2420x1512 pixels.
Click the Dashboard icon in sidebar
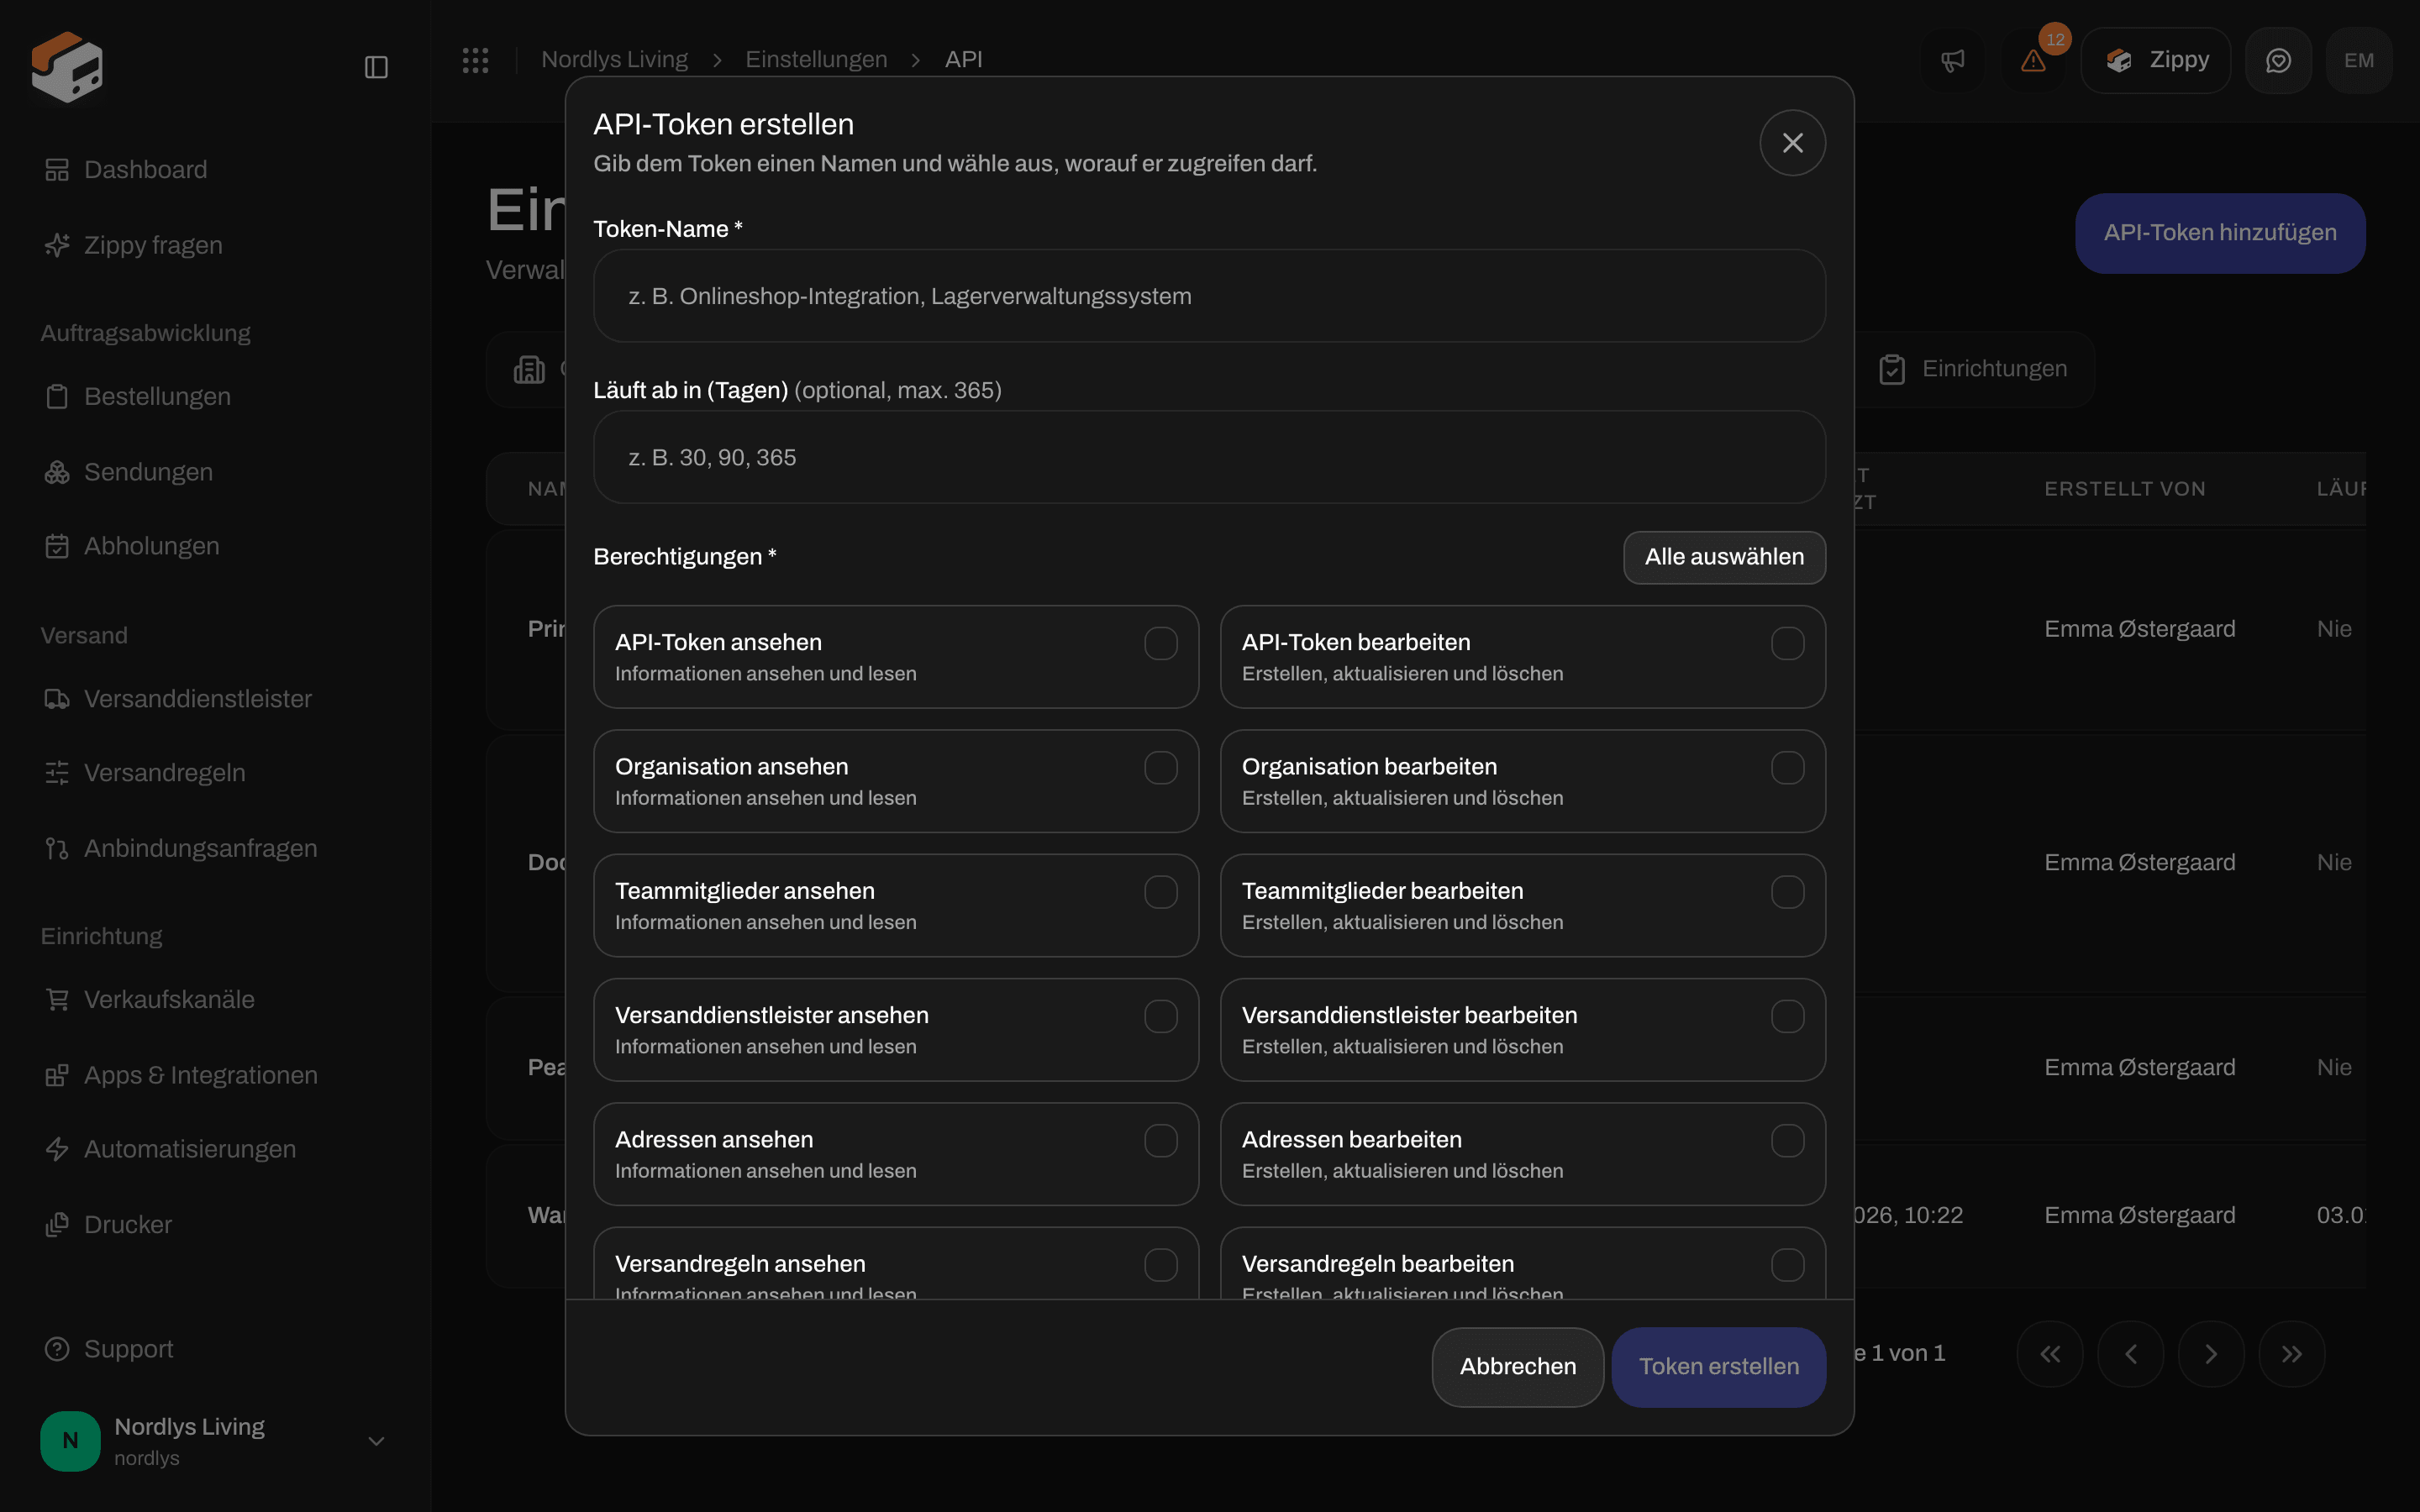[57, 170]
